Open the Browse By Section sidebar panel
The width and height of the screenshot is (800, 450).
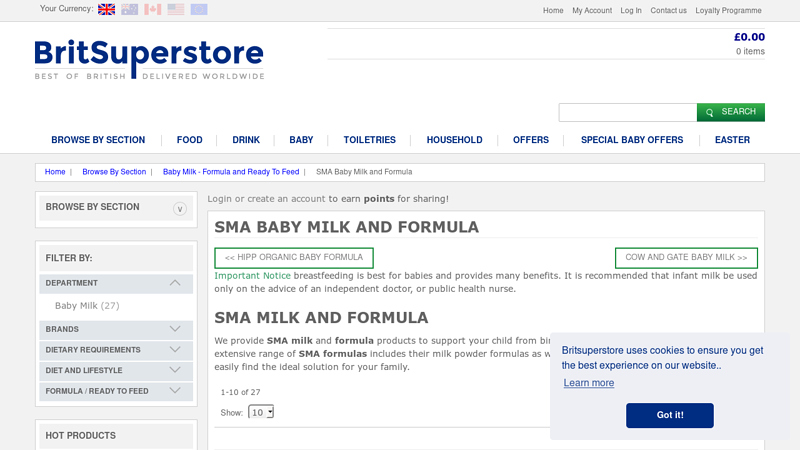click(116, 208)
